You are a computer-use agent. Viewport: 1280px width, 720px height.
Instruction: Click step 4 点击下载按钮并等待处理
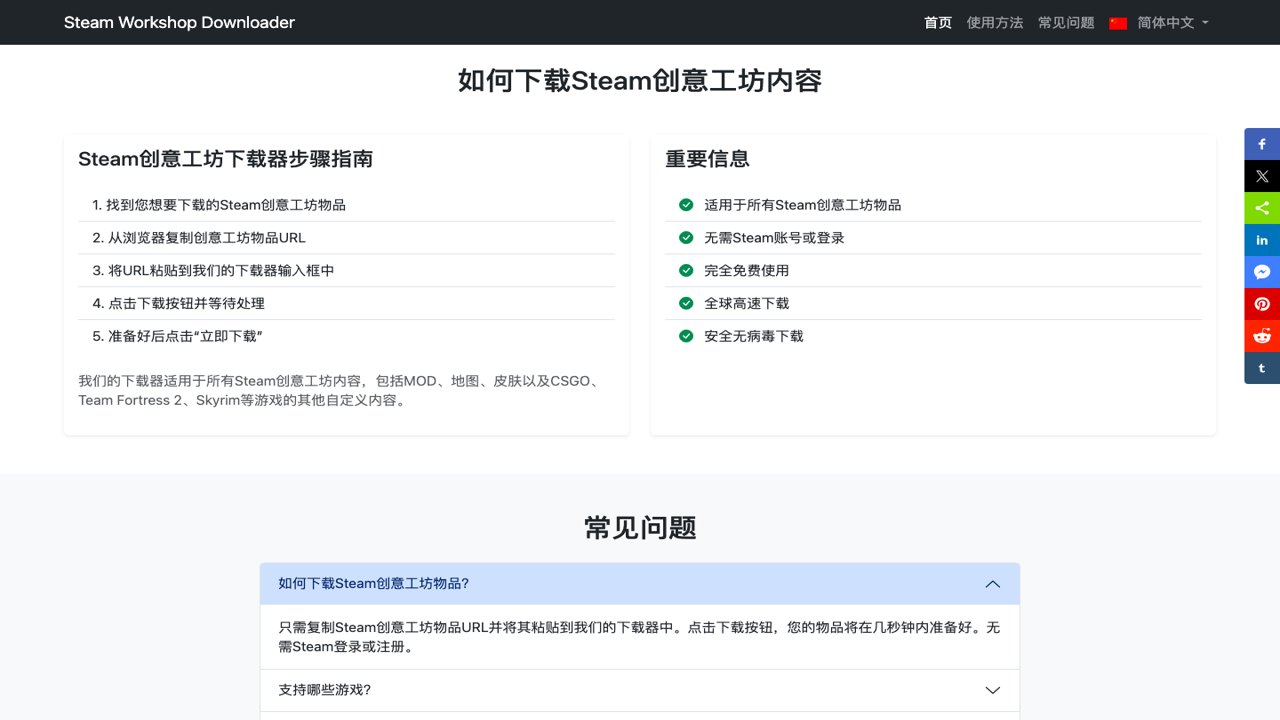346,303
